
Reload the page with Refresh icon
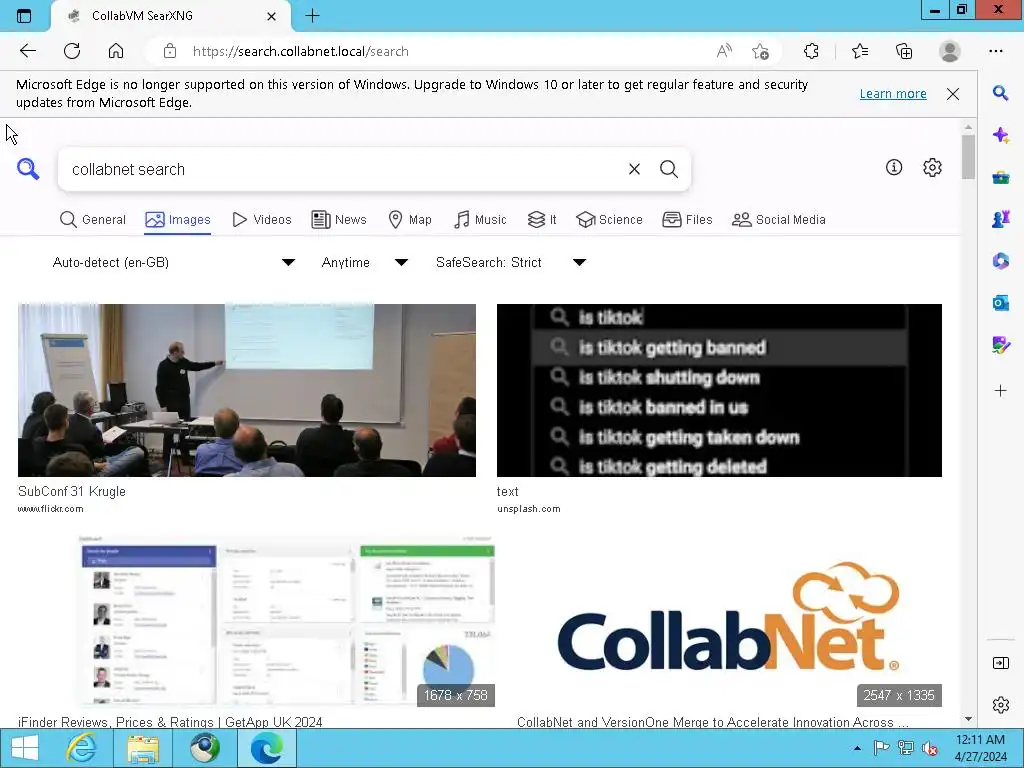72,51
